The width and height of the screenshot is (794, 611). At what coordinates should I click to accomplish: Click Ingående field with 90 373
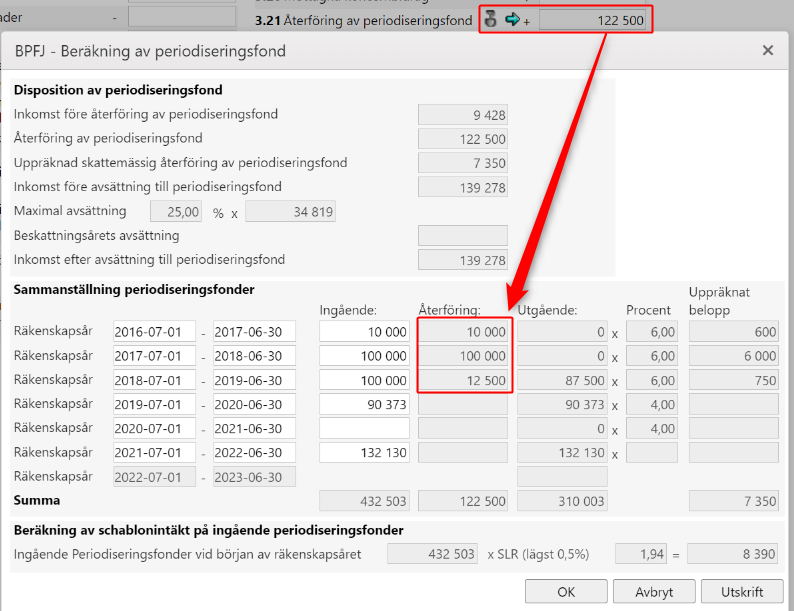pos(364,404)
